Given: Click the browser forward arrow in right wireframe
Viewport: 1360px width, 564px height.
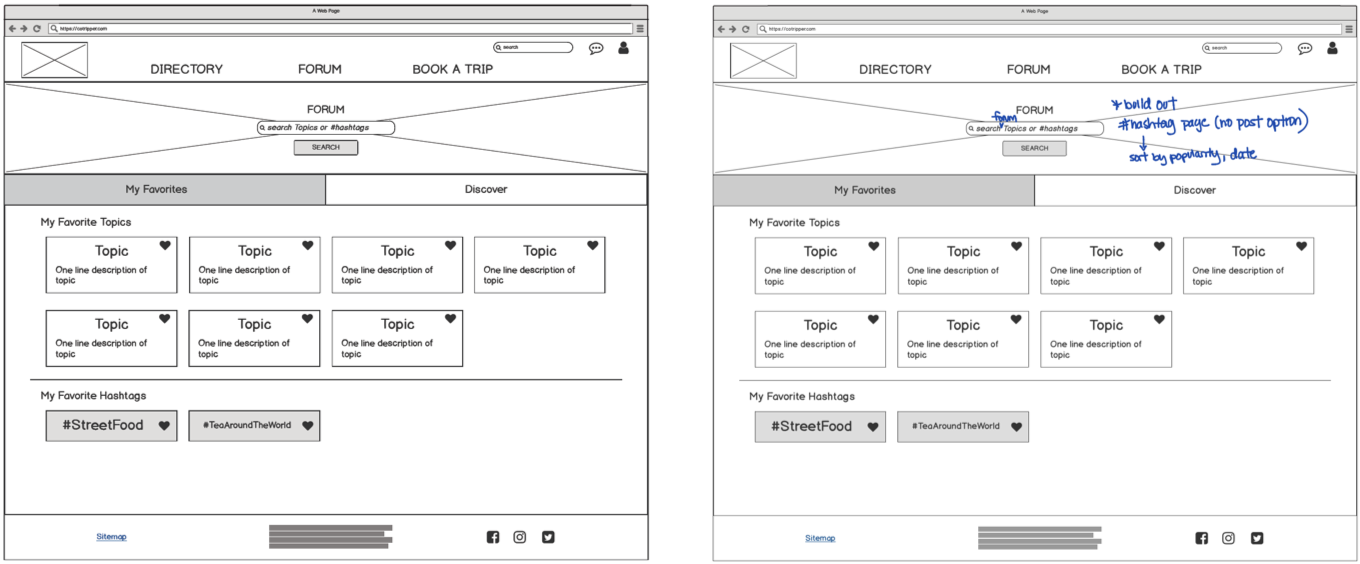Looking at the screenshot, I should click(733, 29).
